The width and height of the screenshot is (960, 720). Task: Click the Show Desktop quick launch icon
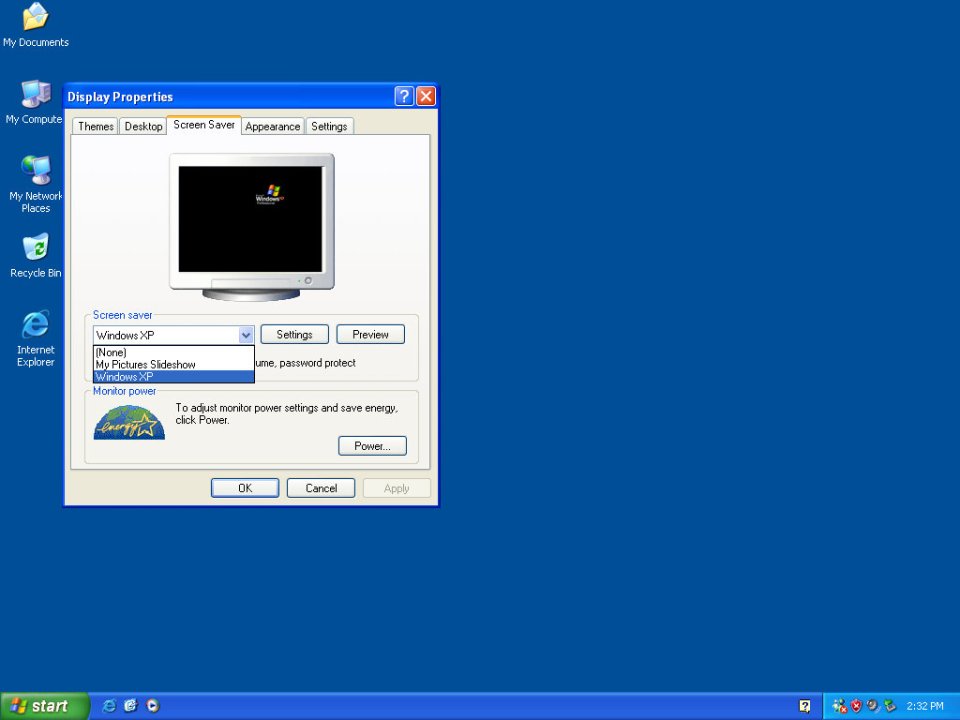pos(130,706)
